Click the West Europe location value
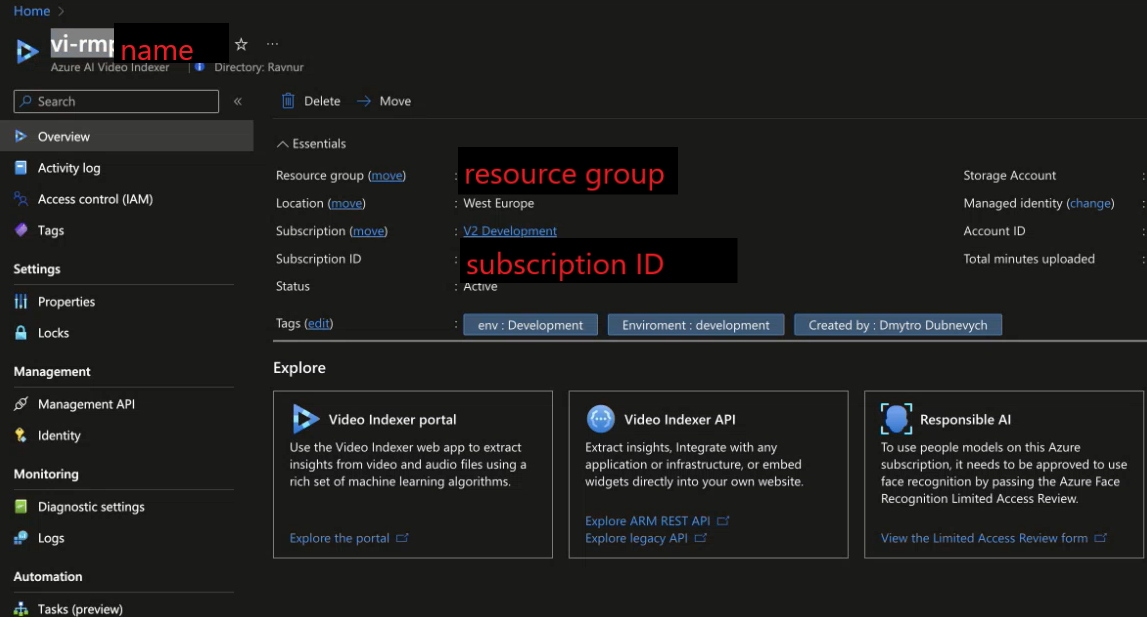 click(499, 203)
